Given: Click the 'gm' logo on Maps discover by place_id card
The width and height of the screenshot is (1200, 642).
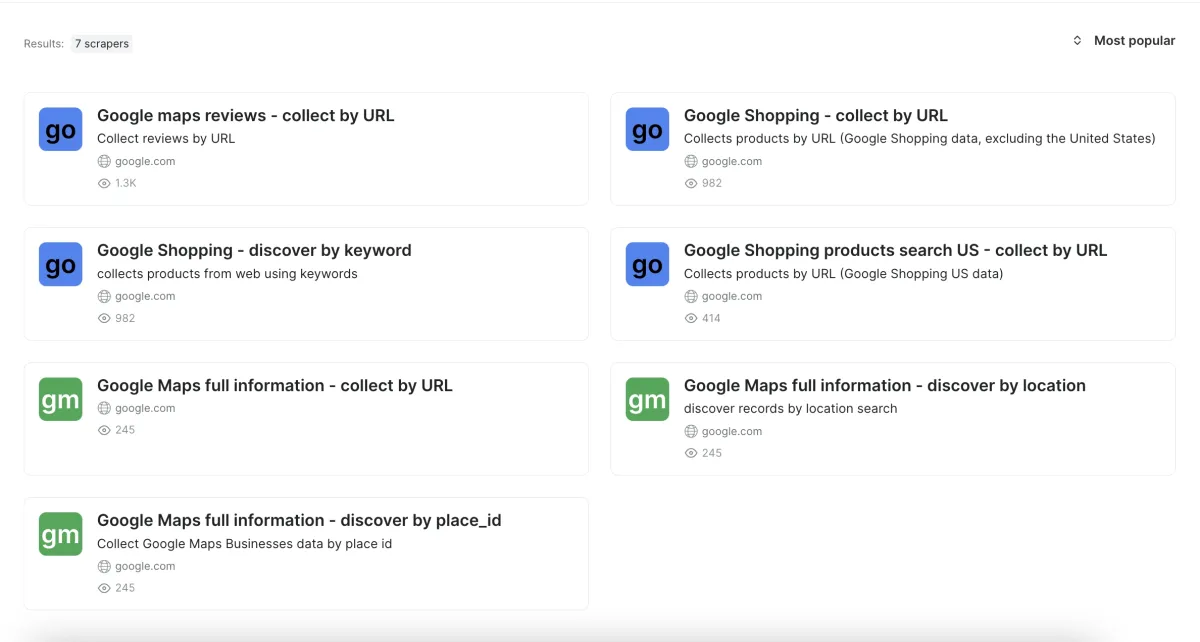Looking at the screenshot, I should point(60,535).
